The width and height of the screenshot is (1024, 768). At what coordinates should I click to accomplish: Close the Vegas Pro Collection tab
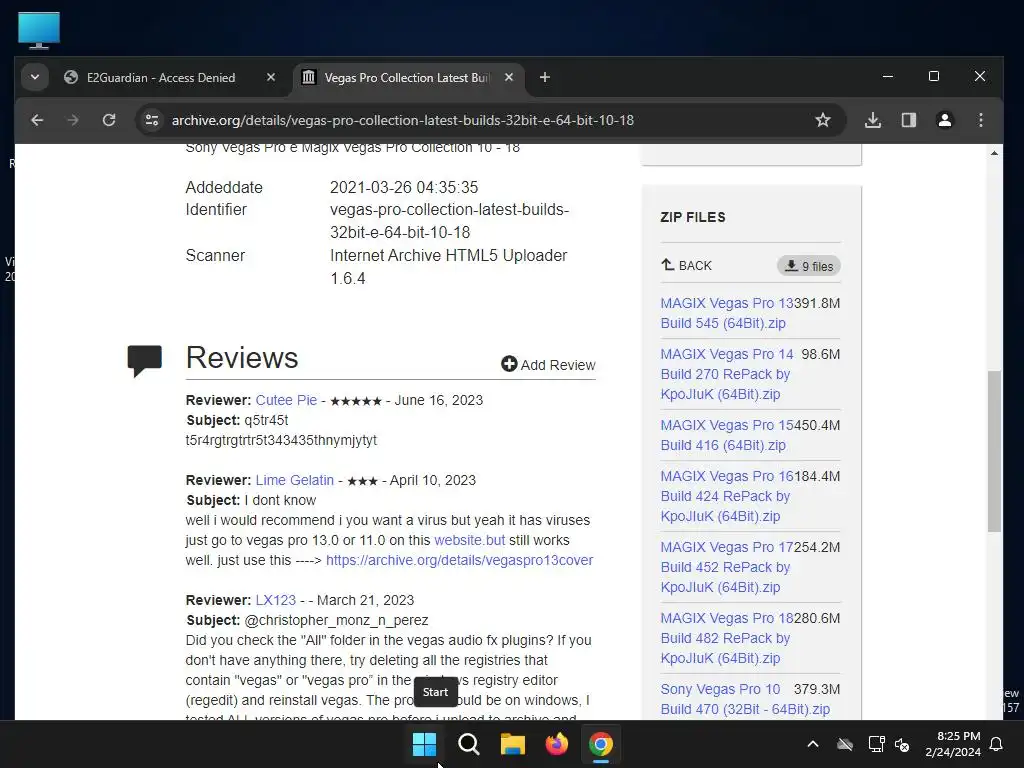point(509,77)
